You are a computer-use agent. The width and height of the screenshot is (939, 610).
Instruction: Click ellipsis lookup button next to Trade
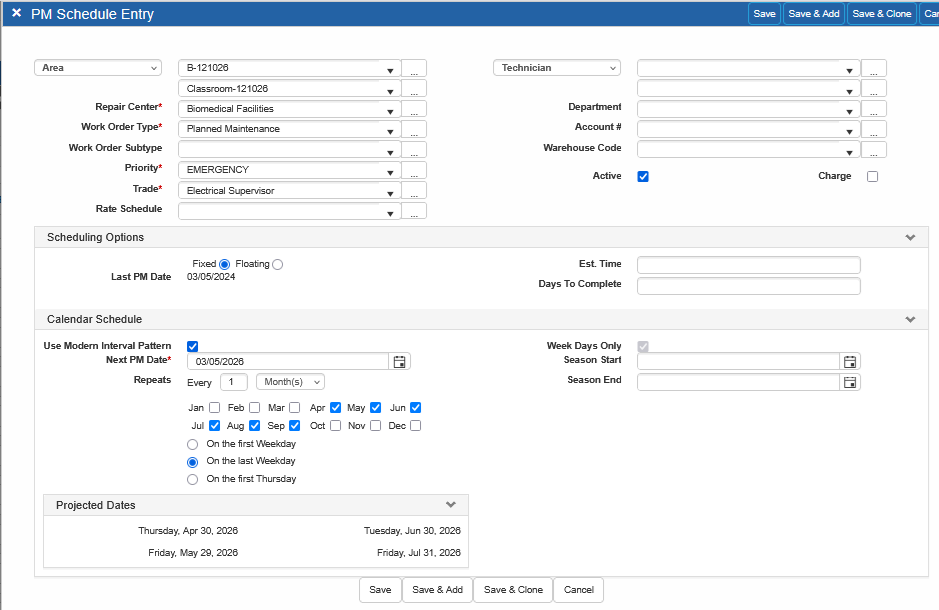pos(414,191)
